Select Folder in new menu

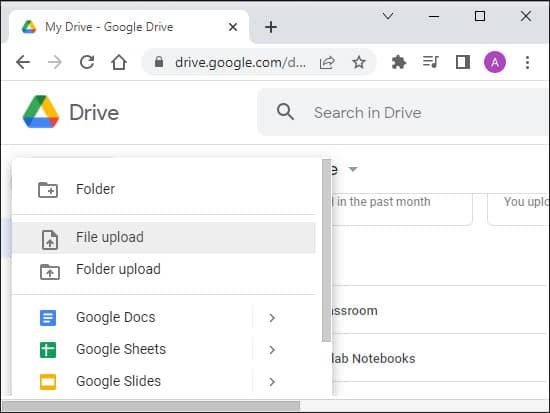[164, 189]
